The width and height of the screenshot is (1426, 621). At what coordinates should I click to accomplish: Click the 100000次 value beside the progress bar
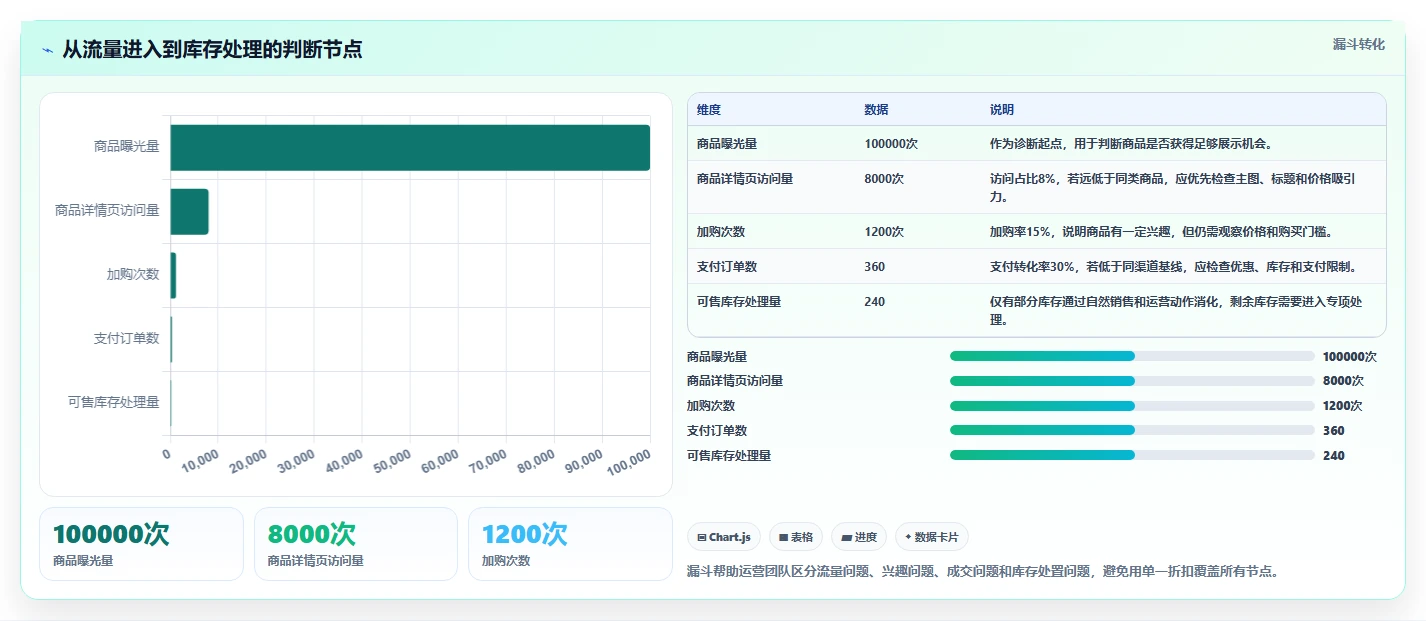(1349, 357)
